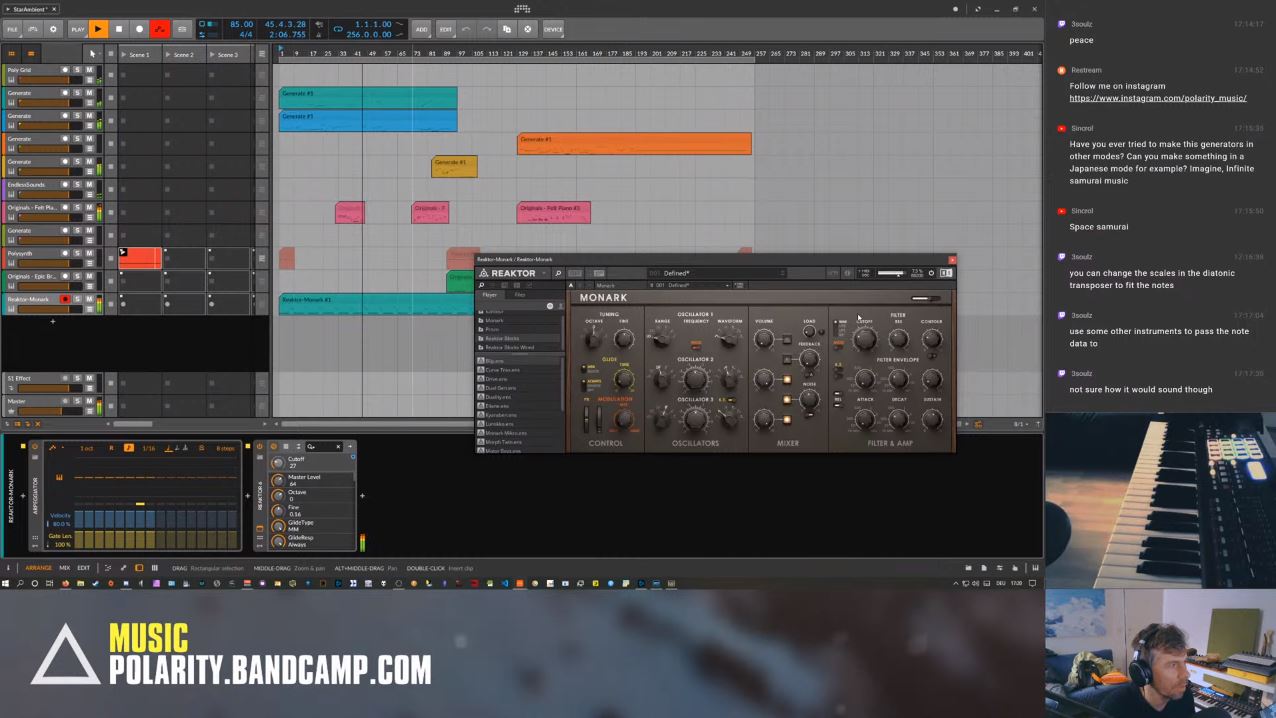This screenshot has width=1276, height=718.
Task: Open the polarity_music Instagram link in chat
Action: (1158, 99)
